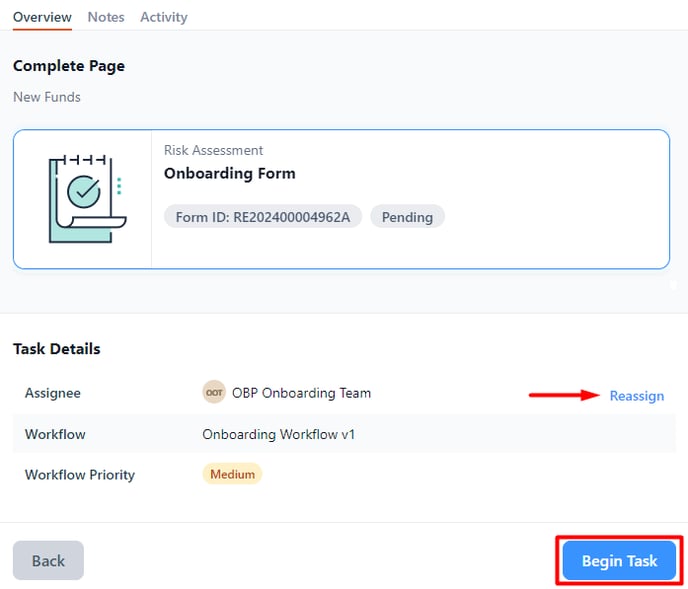Click the Begin Task button

pyautogui.click(x=619, y=560)
